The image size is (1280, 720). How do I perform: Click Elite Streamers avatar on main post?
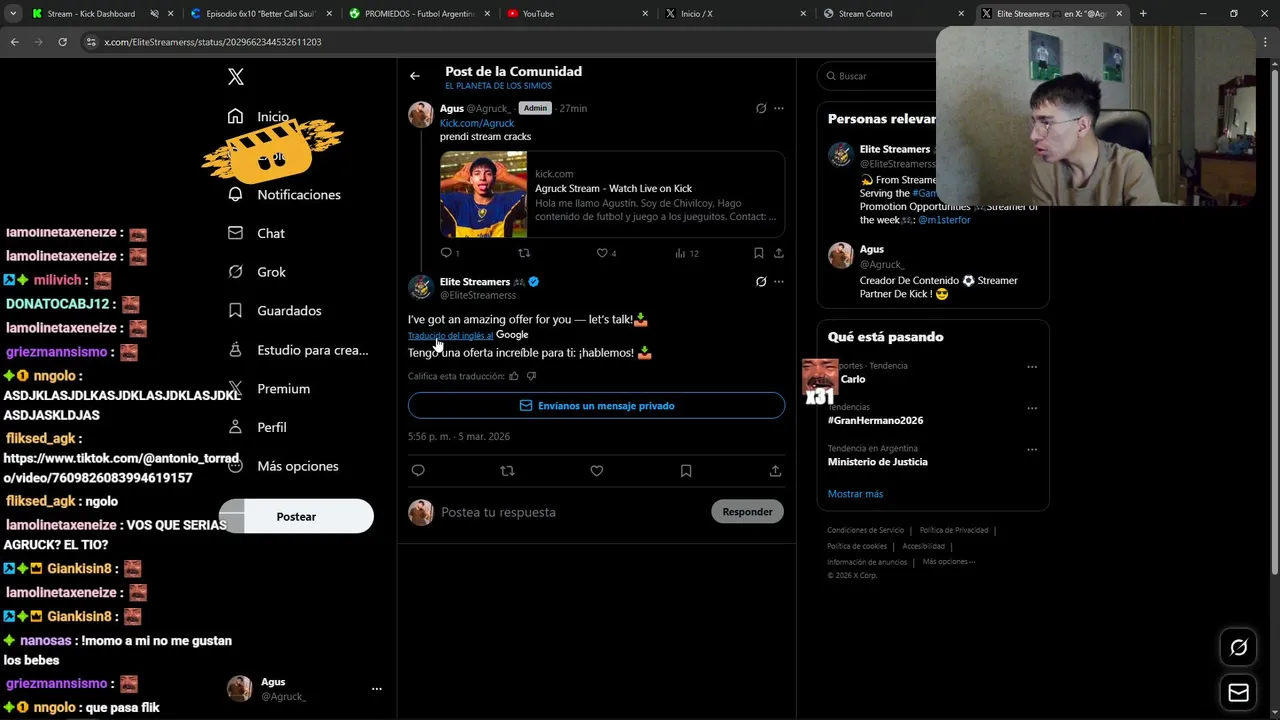(421, 288)
